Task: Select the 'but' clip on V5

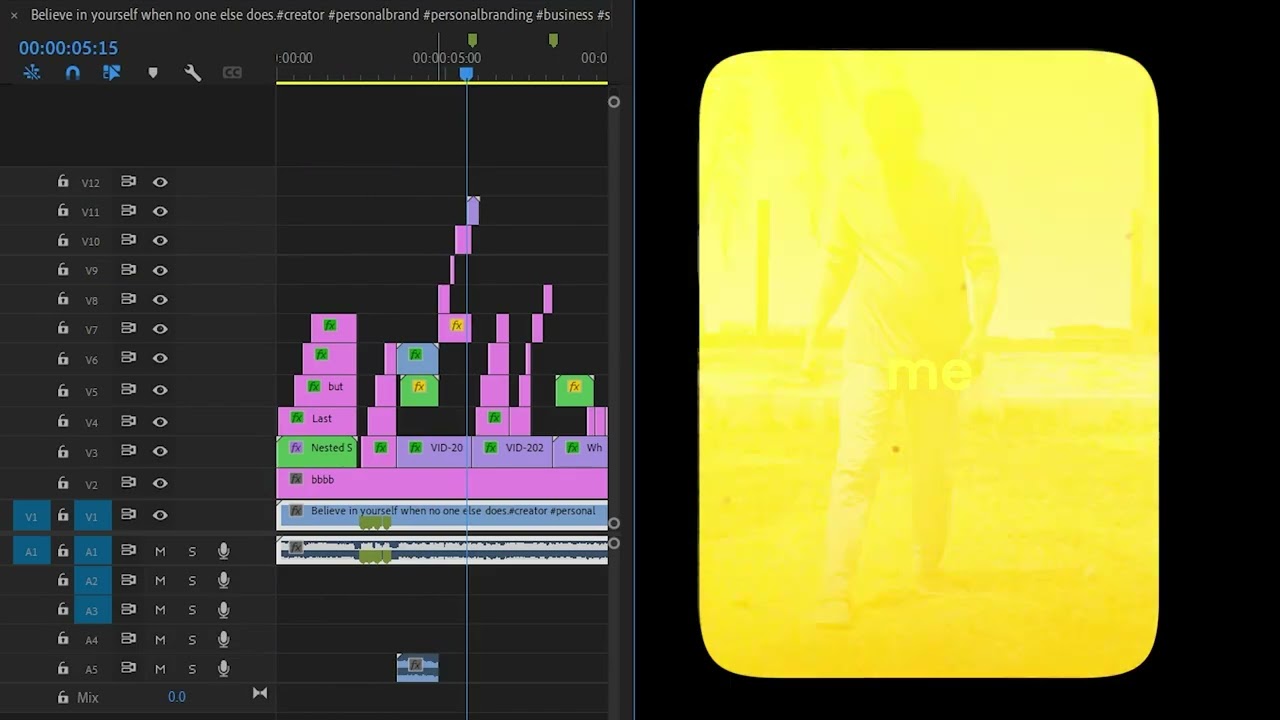Action: tap(325, 390)
